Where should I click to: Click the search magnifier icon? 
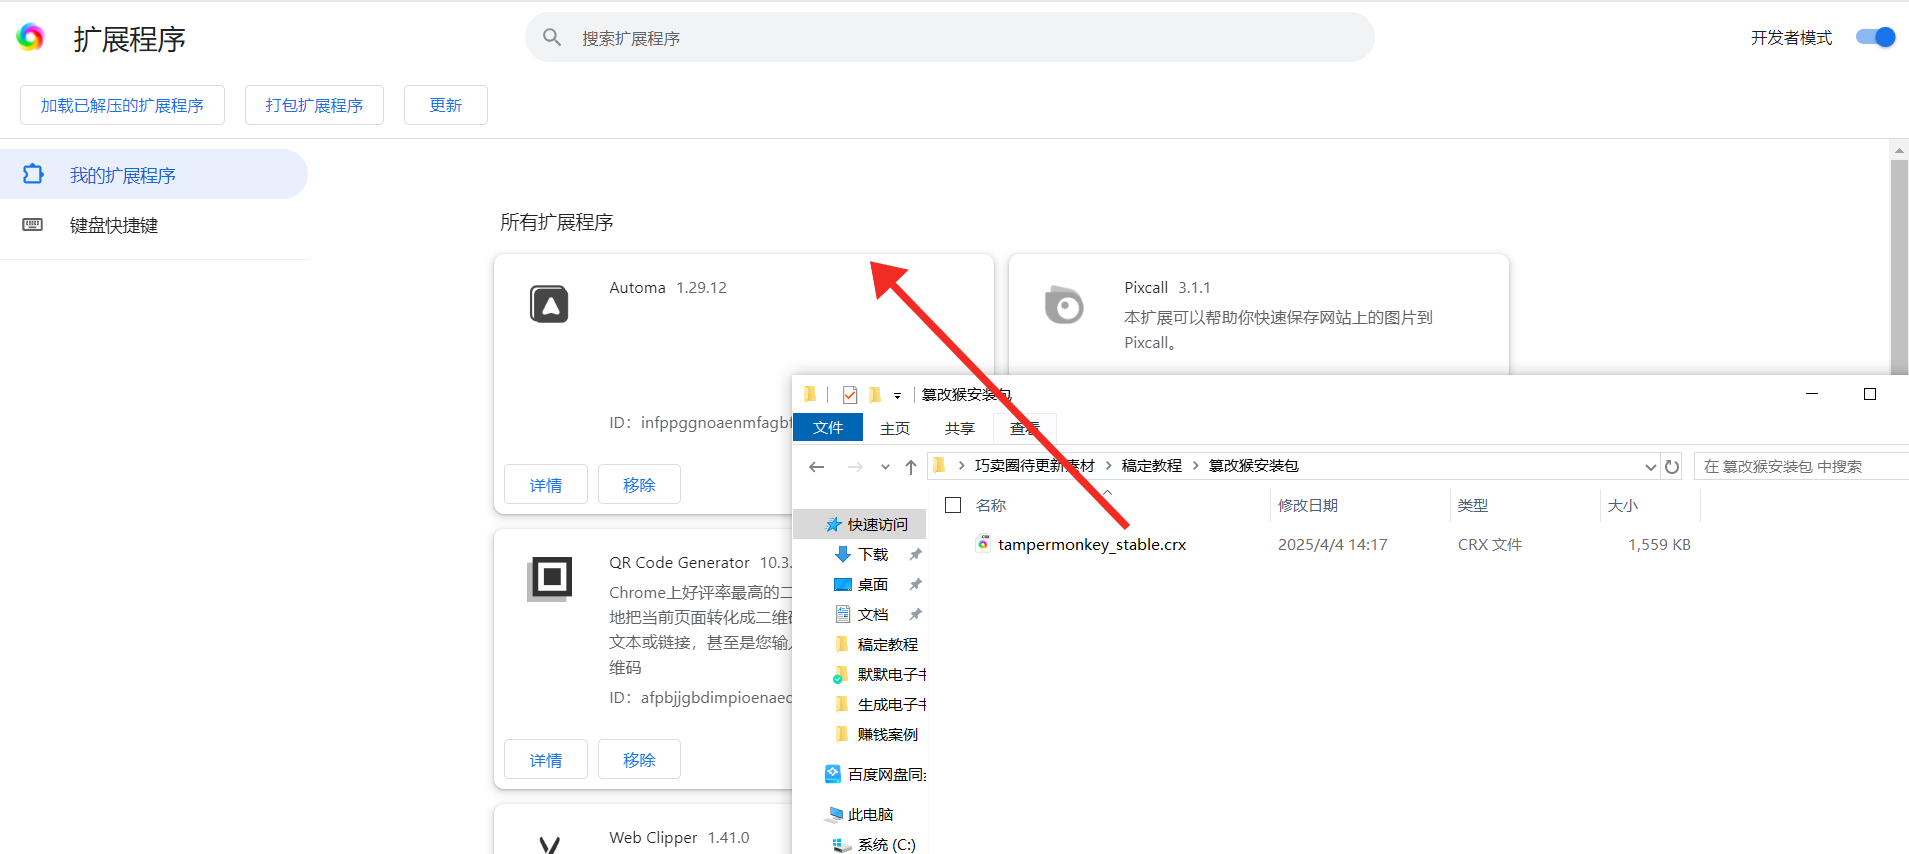tap(551, 38)
